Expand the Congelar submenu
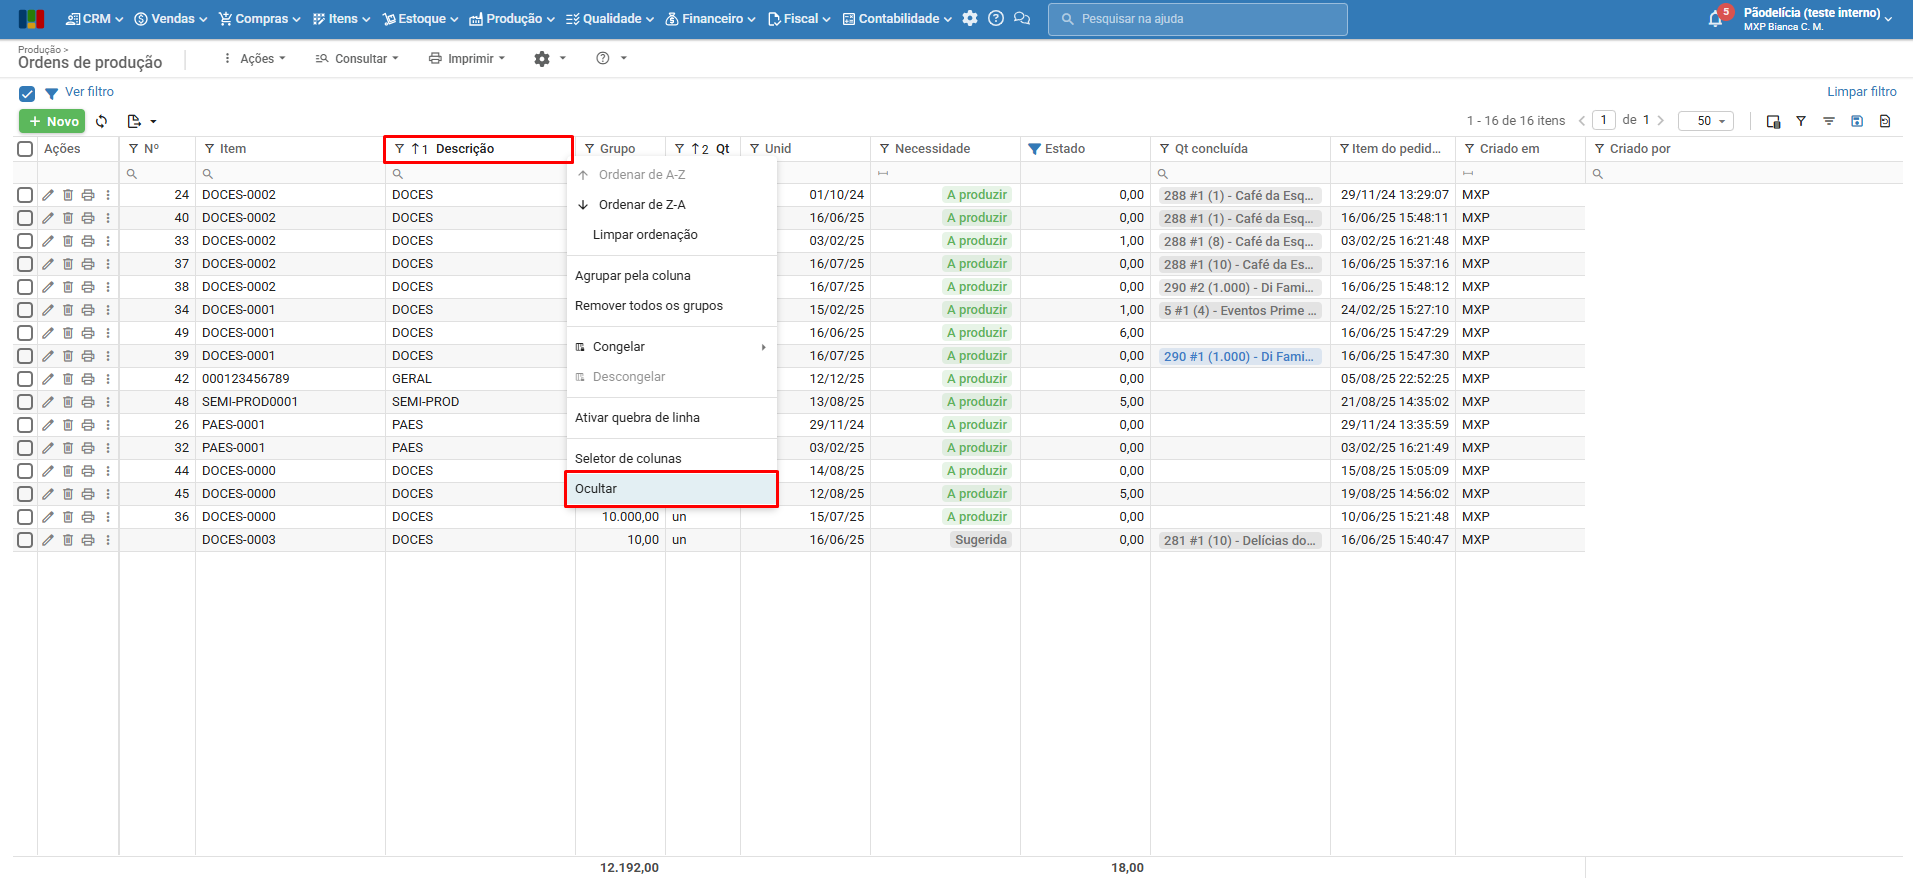The height and width of the screenshot is (878, 1913). [x=671, y=347]
